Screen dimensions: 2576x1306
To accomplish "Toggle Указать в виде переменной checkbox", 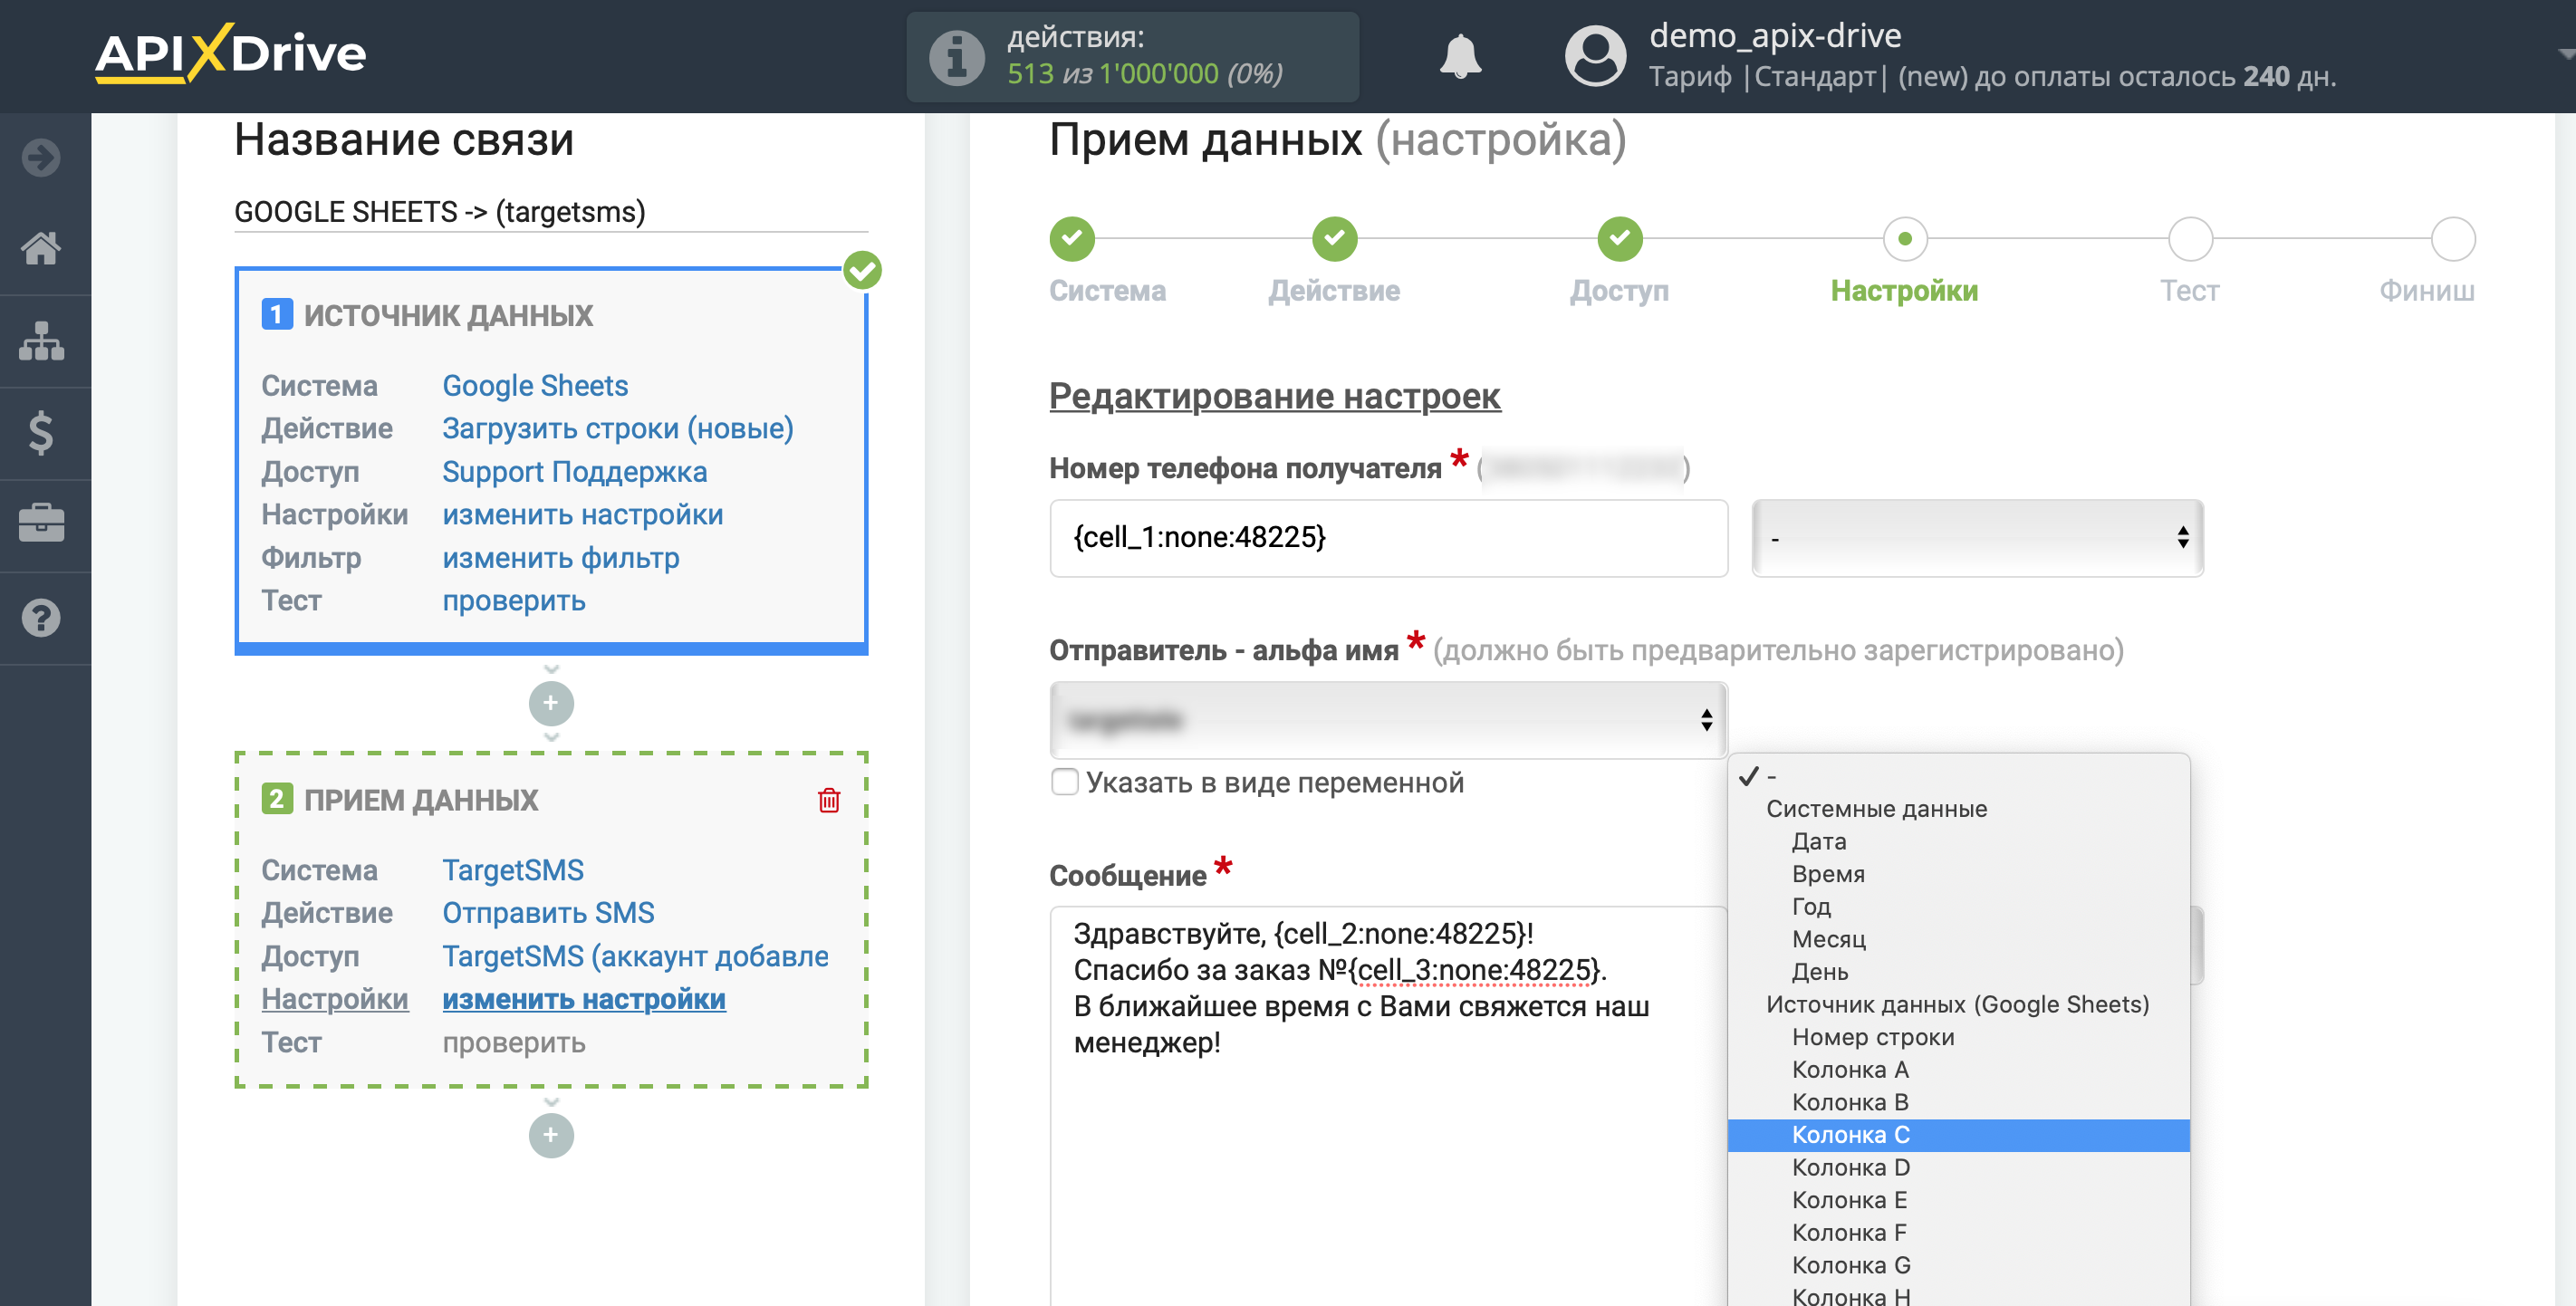I will click(1065, 781).
